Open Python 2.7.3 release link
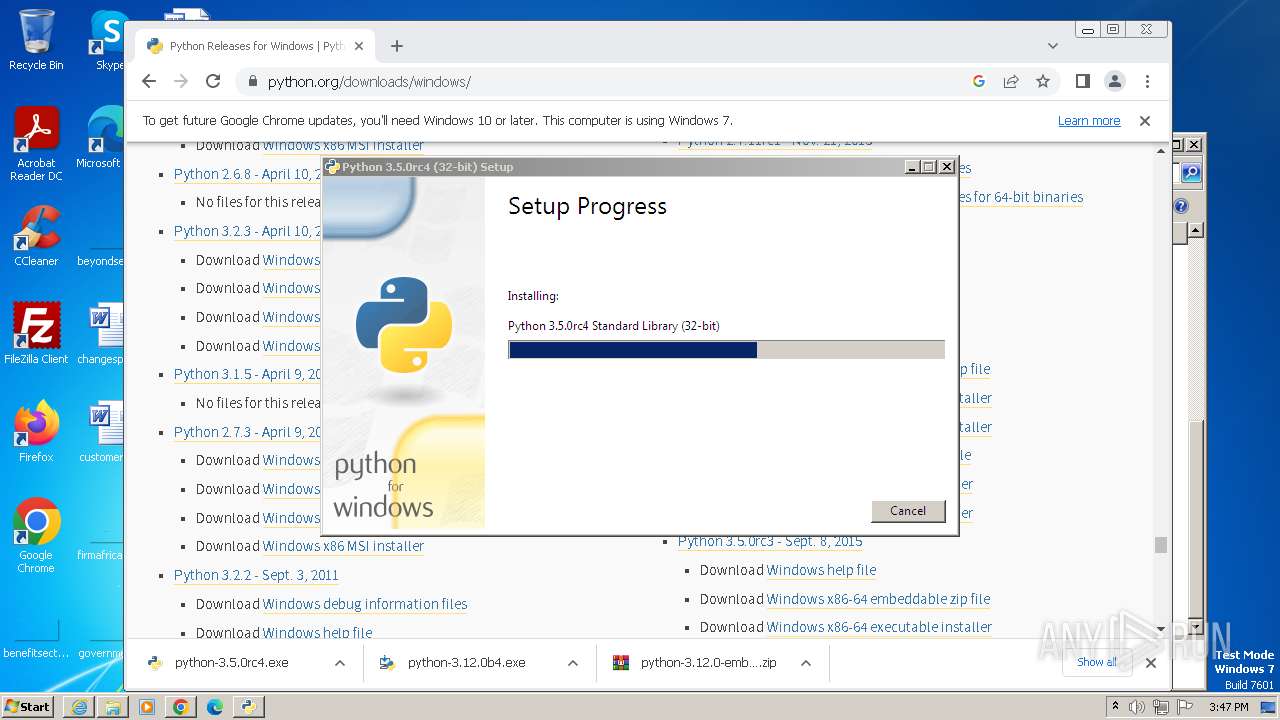 [x=247, y=432]
